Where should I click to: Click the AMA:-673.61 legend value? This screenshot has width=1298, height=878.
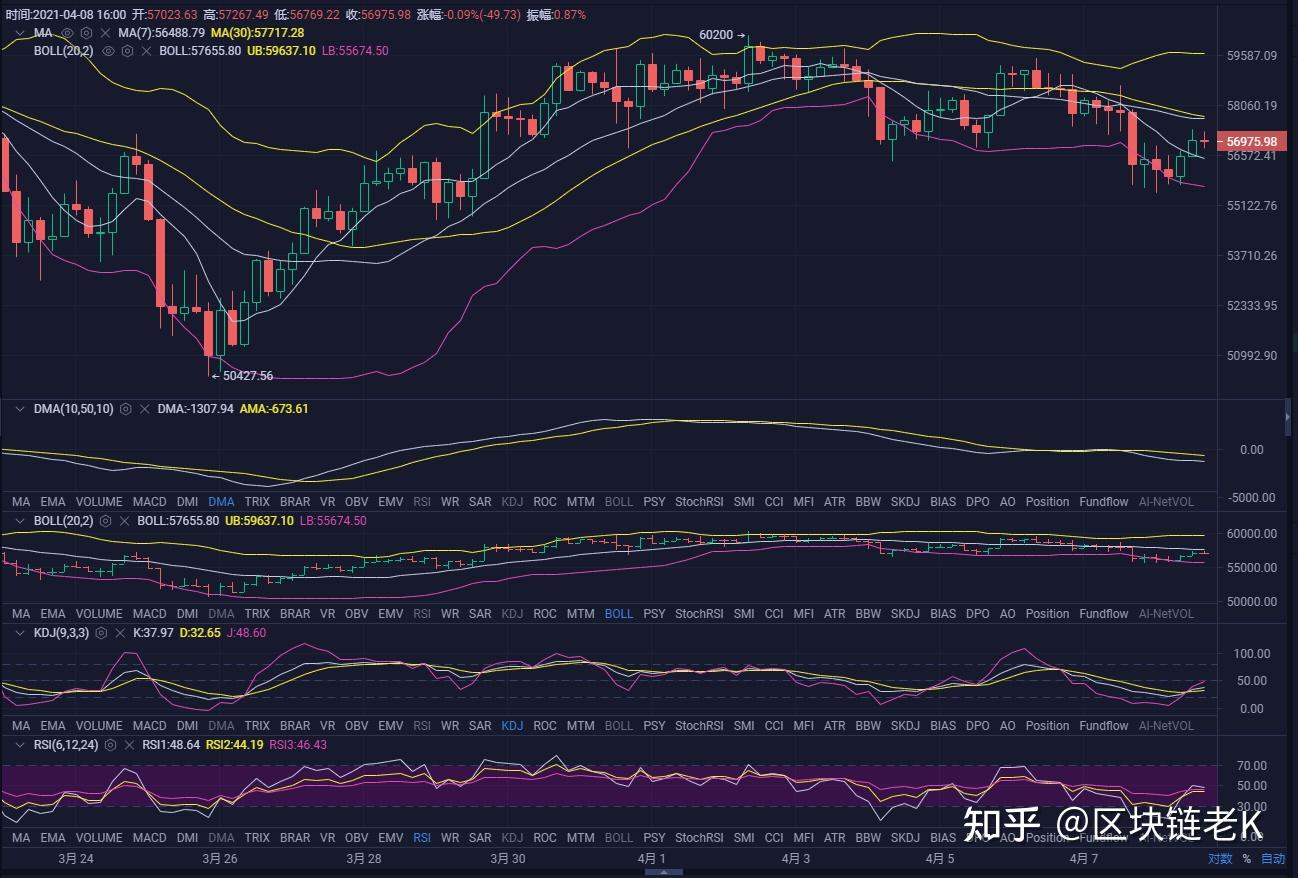click(274, 409)
